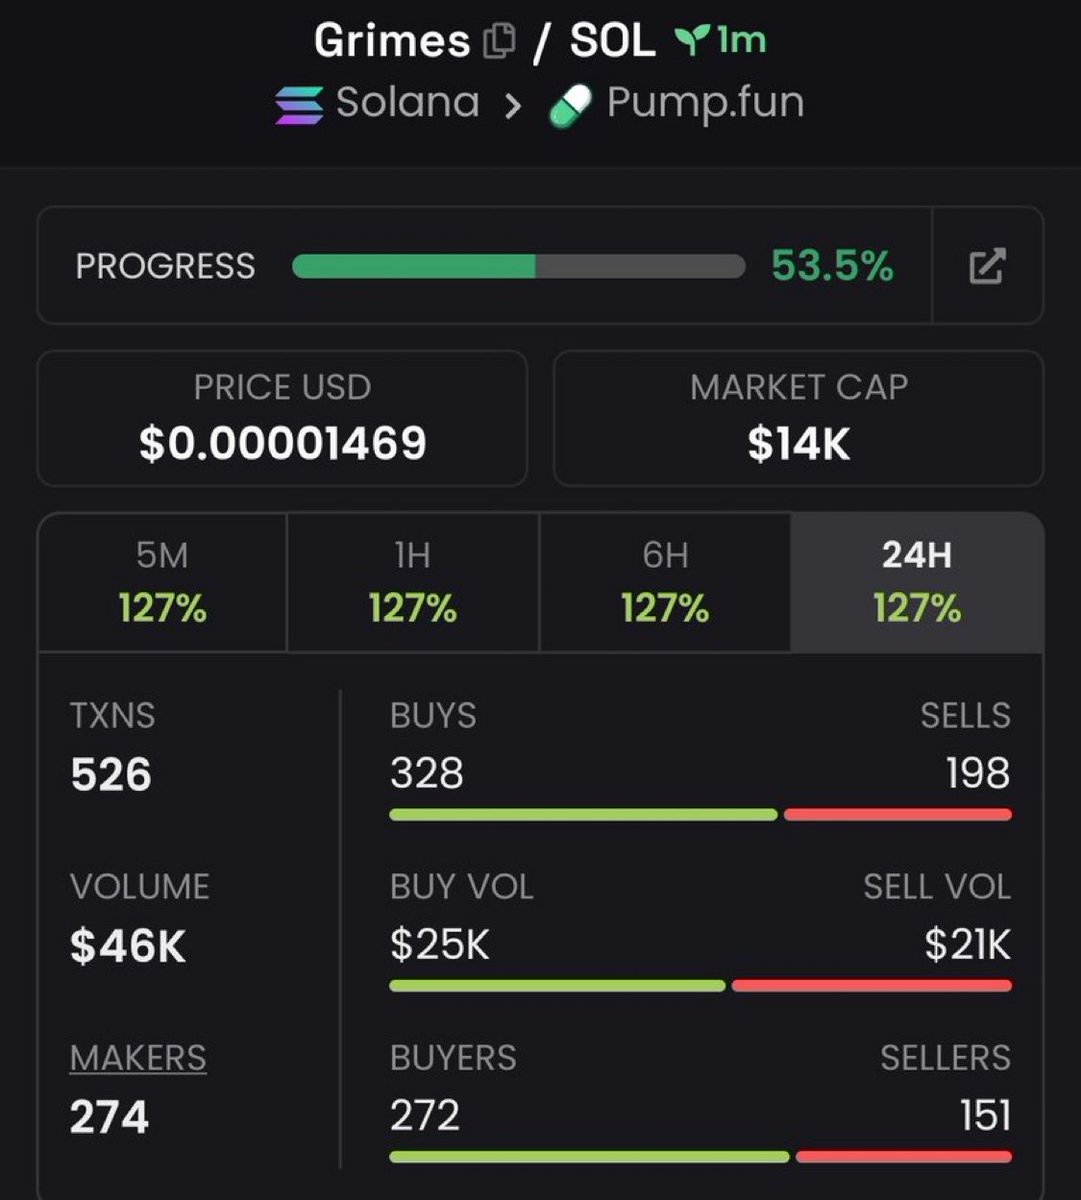This screenshot has width=1081, height=1200.
Task: Click the 53.5% progress percentage
Action: pyautogui.click(x=832, y=266)
